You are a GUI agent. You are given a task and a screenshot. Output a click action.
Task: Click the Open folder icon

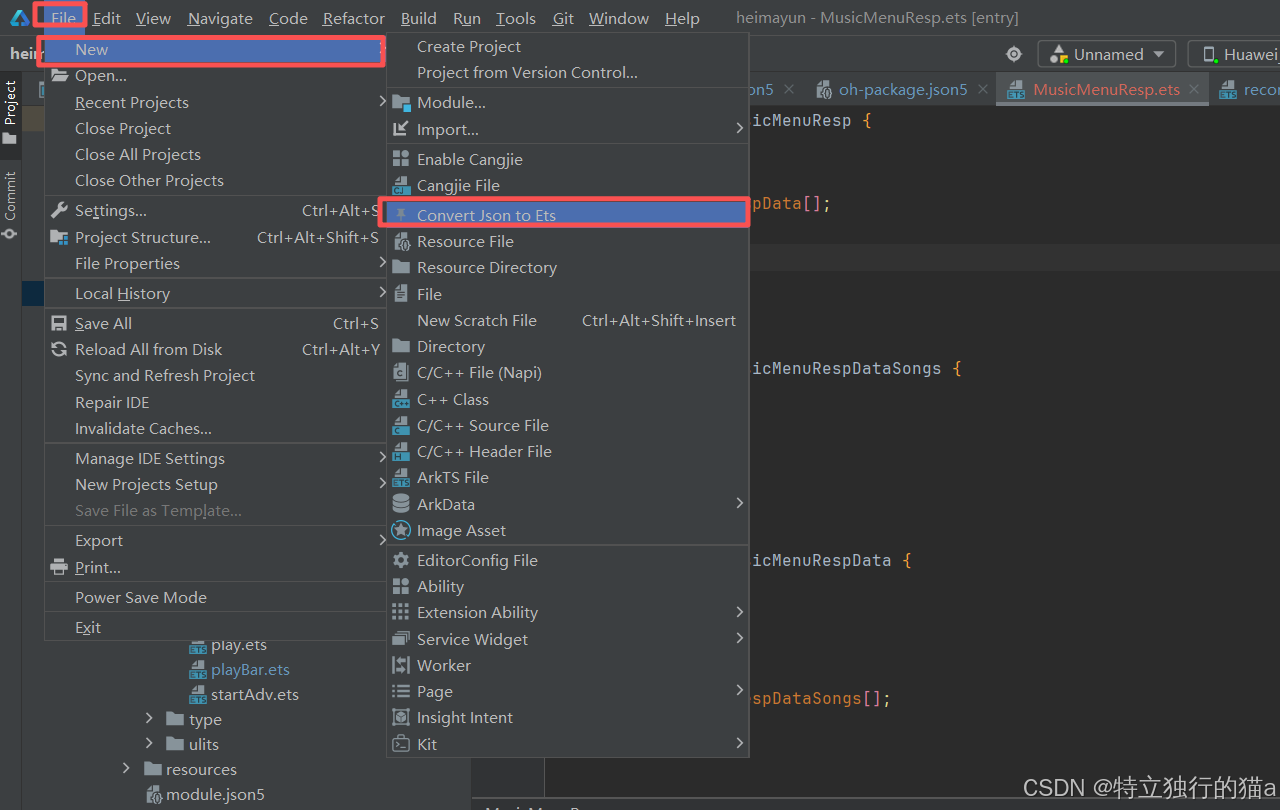coord(59,76)
